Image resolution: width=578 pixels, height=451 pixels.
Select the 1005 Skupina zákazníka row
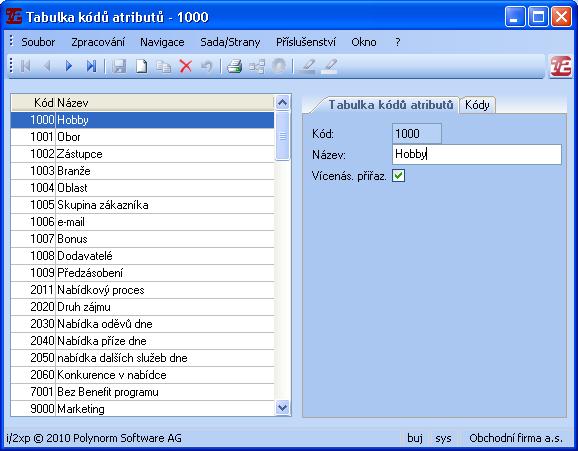pyautogui.click(x=143, y=205)
